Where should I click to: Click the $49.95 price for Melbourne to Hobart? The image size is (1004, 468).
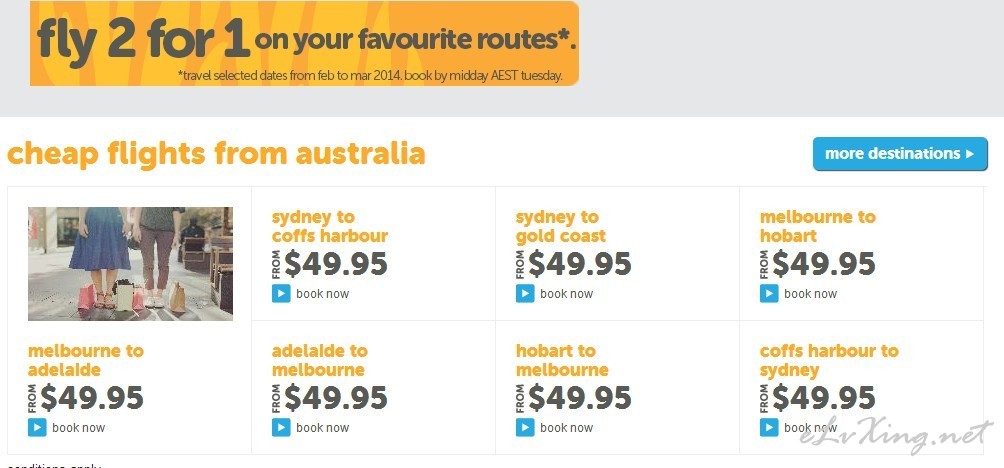823,264
